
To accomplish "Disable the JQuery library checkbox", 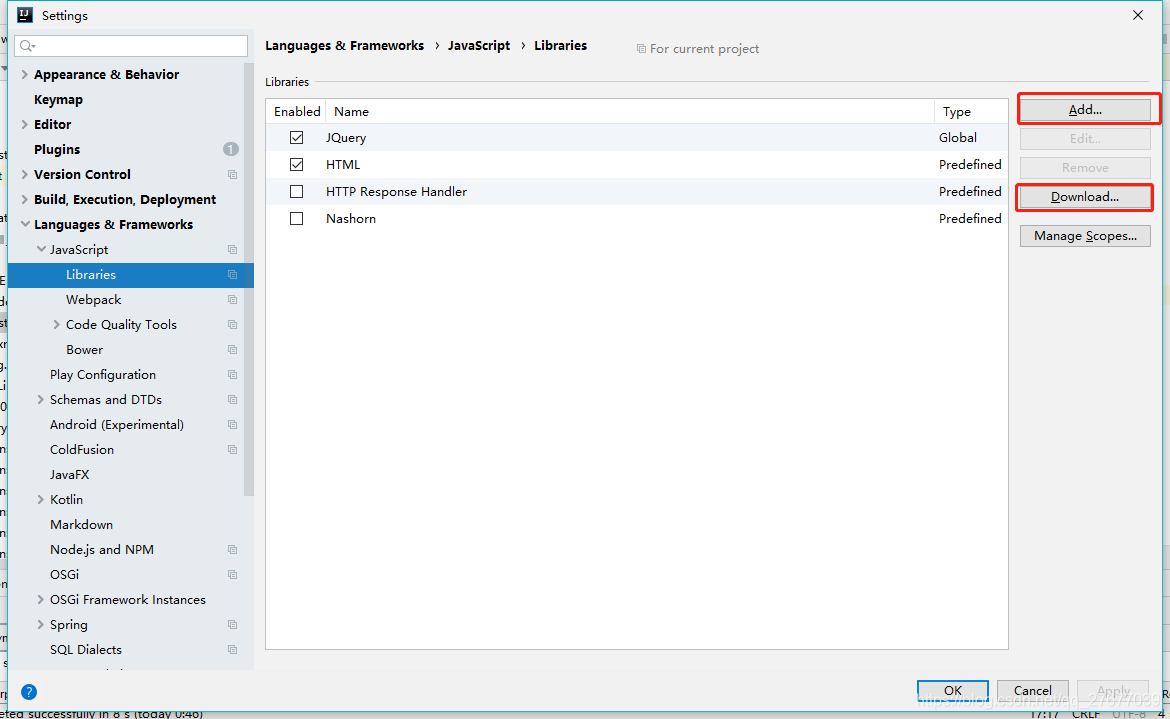I will click(296, 138).
